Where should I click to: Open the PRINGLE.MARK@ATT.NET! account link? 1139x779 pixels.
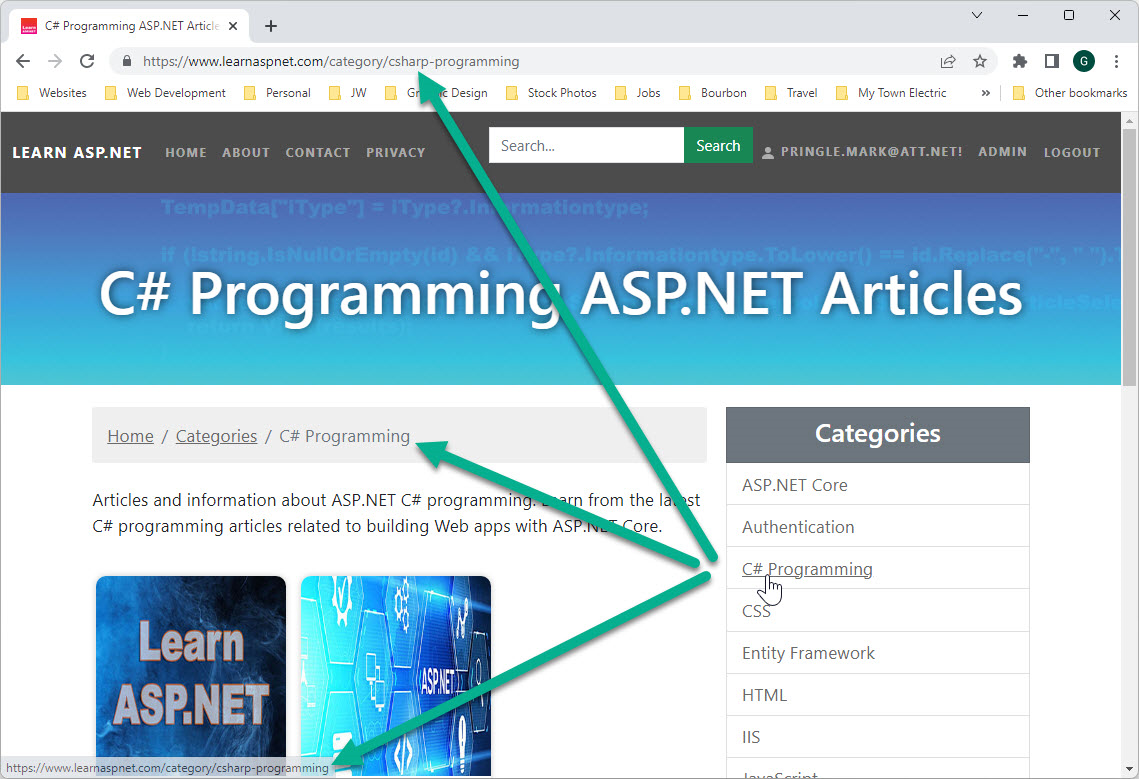point(872,152)
